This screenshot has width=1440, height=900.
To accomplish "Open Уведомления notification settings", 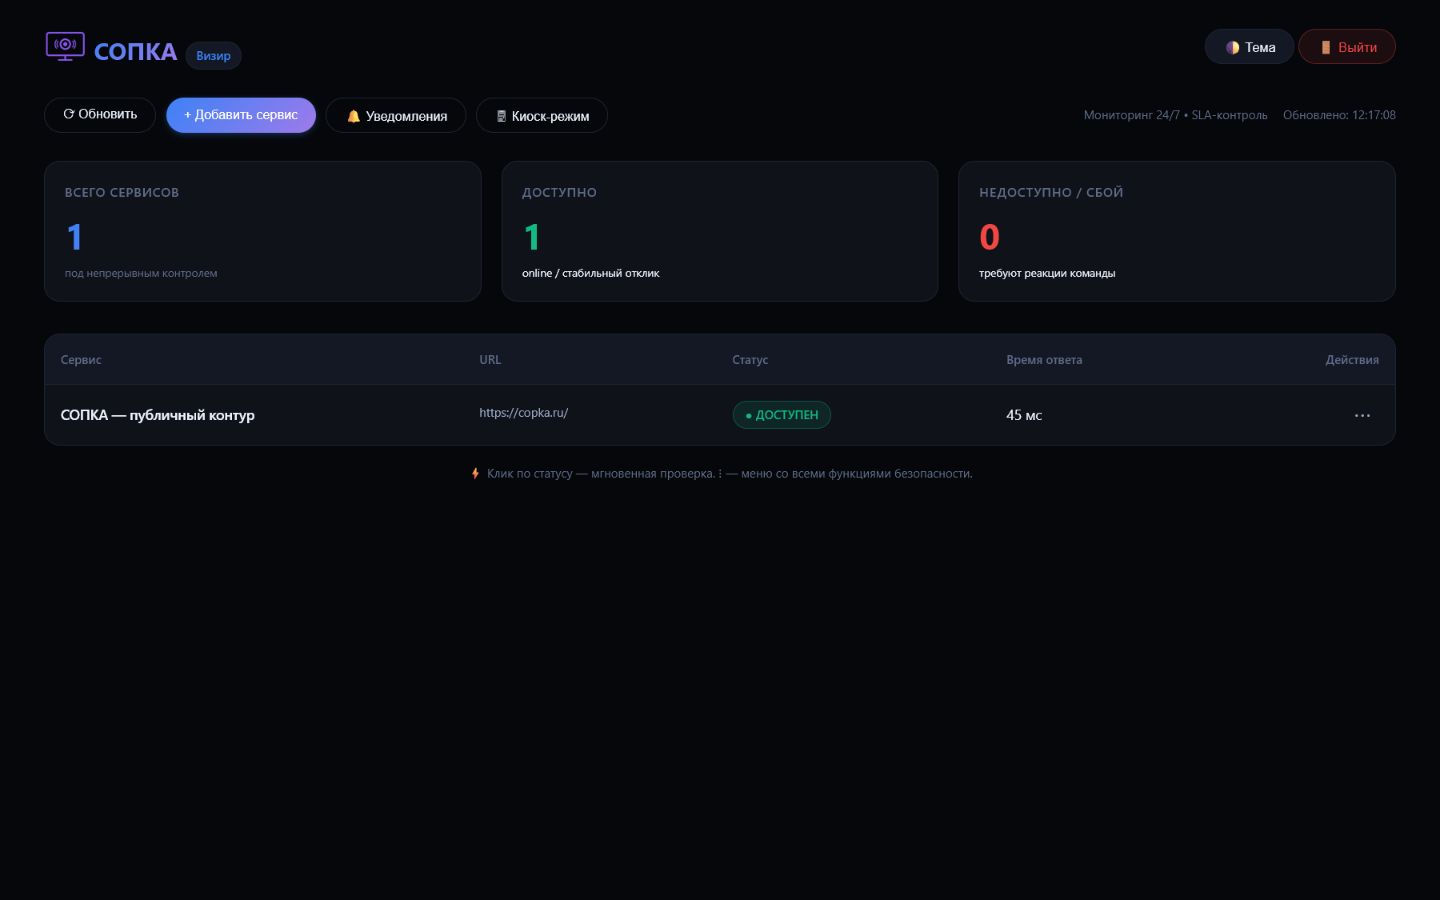I will click(396, 116).
